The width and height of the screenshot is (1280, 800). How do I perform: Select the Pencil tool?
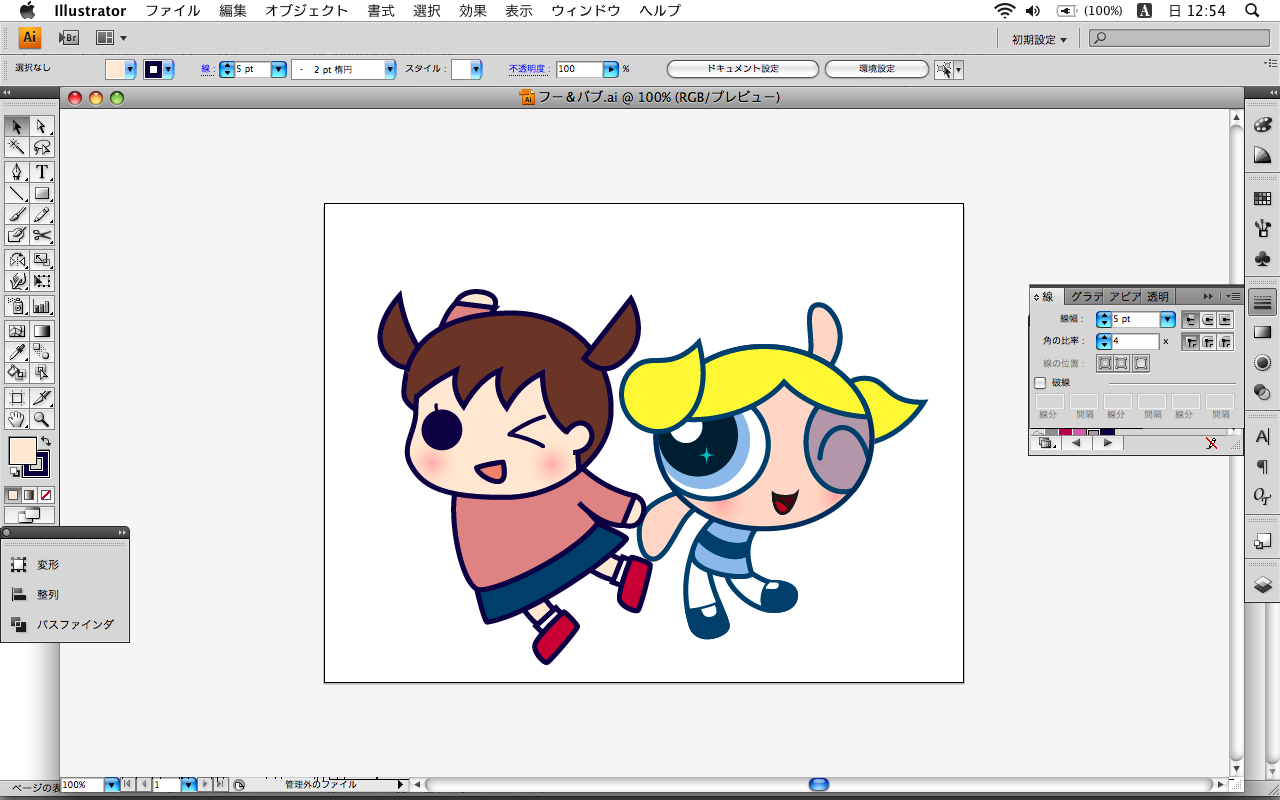(x=42, y=214)
